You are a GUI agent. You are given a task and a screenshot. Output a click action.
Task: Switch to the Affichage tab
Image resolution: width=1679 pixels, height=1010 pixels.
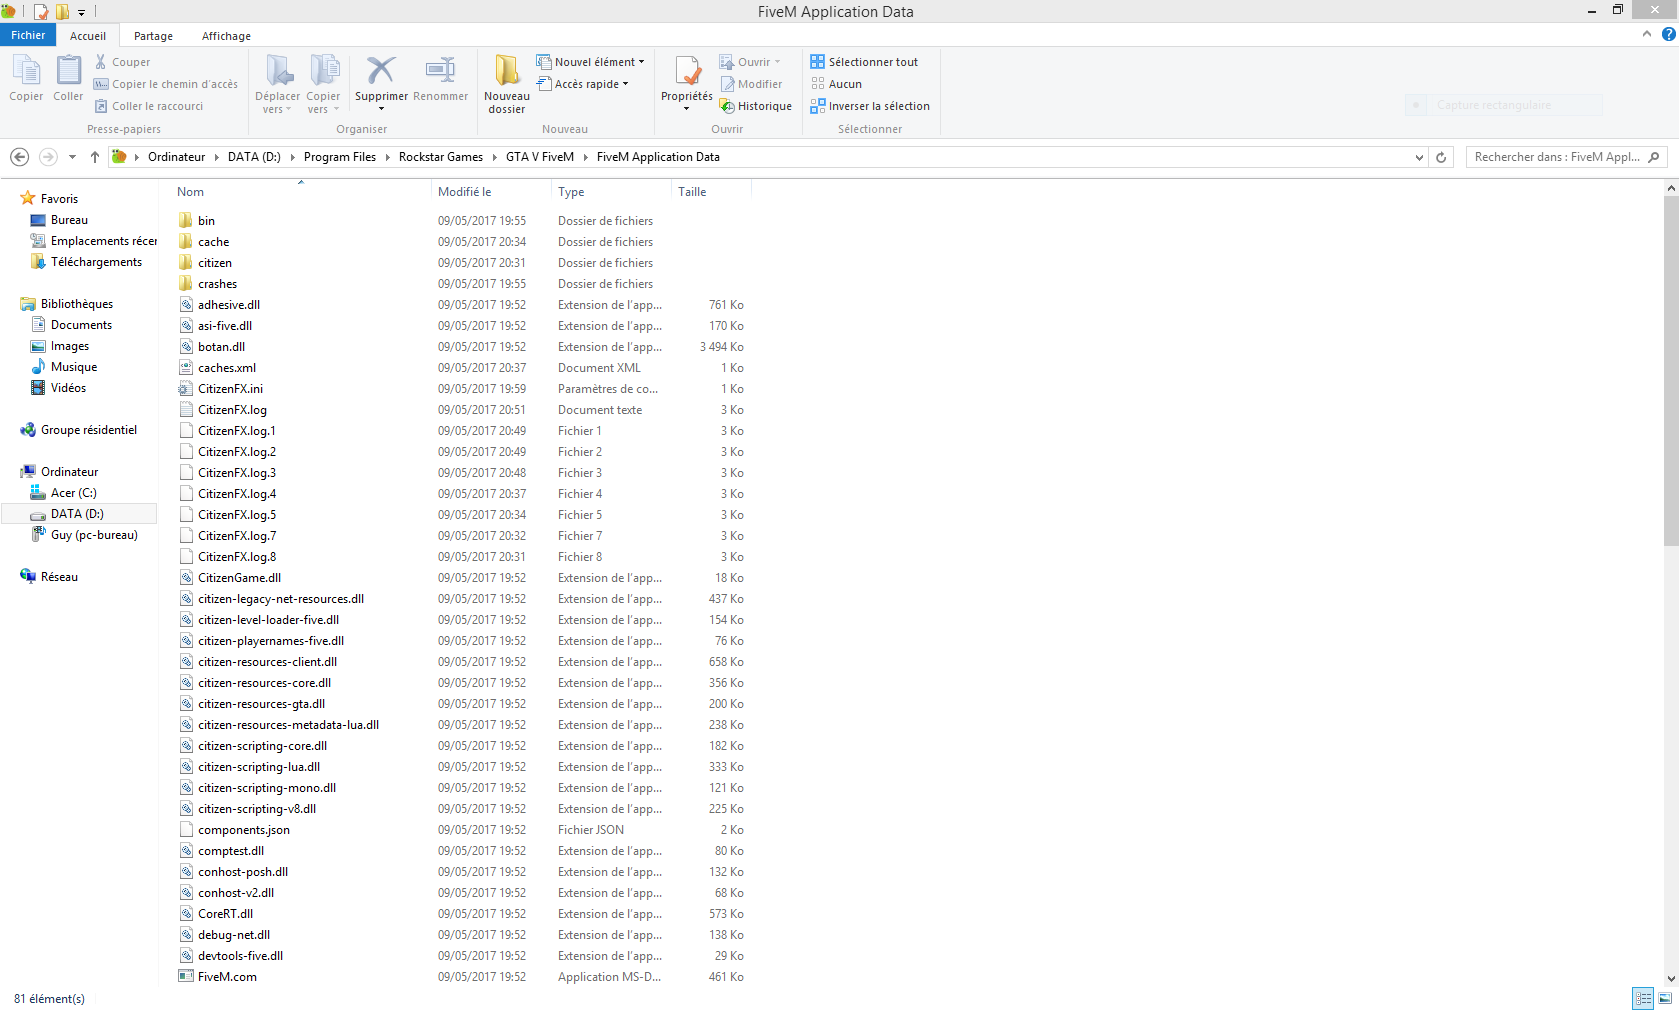pyautogui.click(x=226, y=36)
